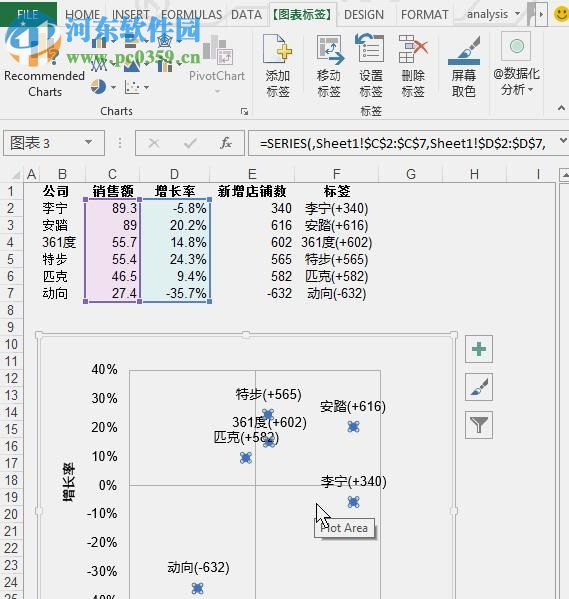569x599 pixels.
Task: Select cell containing -632 in column E
Action: click(x=252, y=293)
